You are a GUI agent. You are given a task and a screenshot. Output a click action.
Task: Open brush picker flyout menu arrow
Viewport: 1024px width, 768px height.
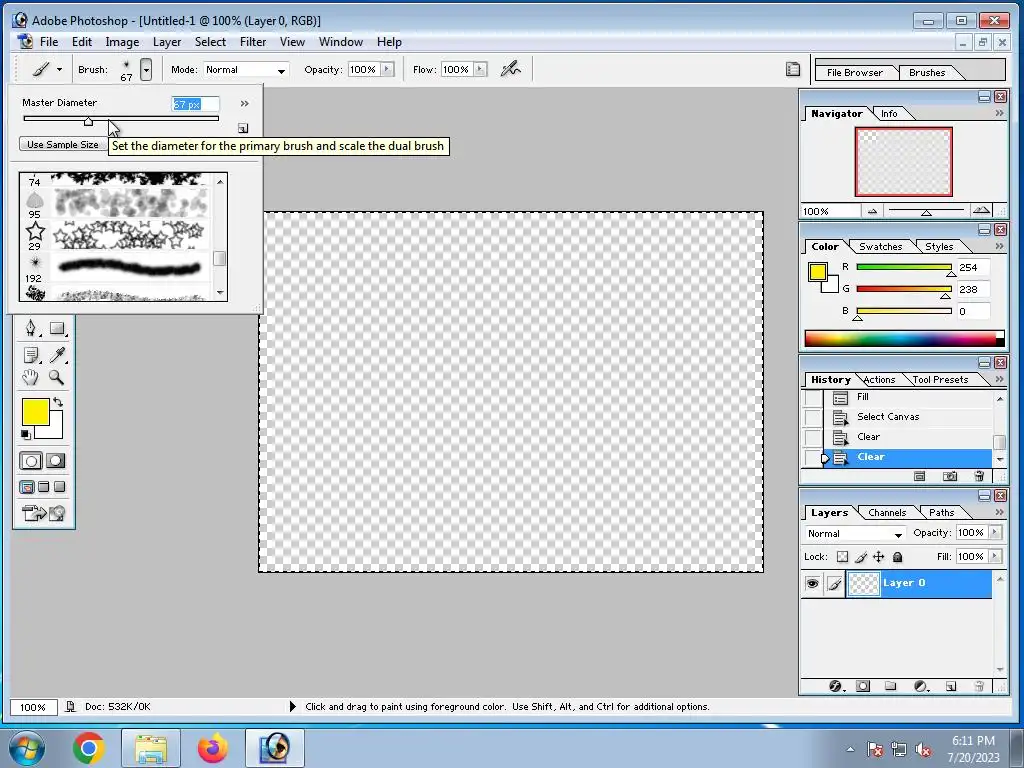244,103
